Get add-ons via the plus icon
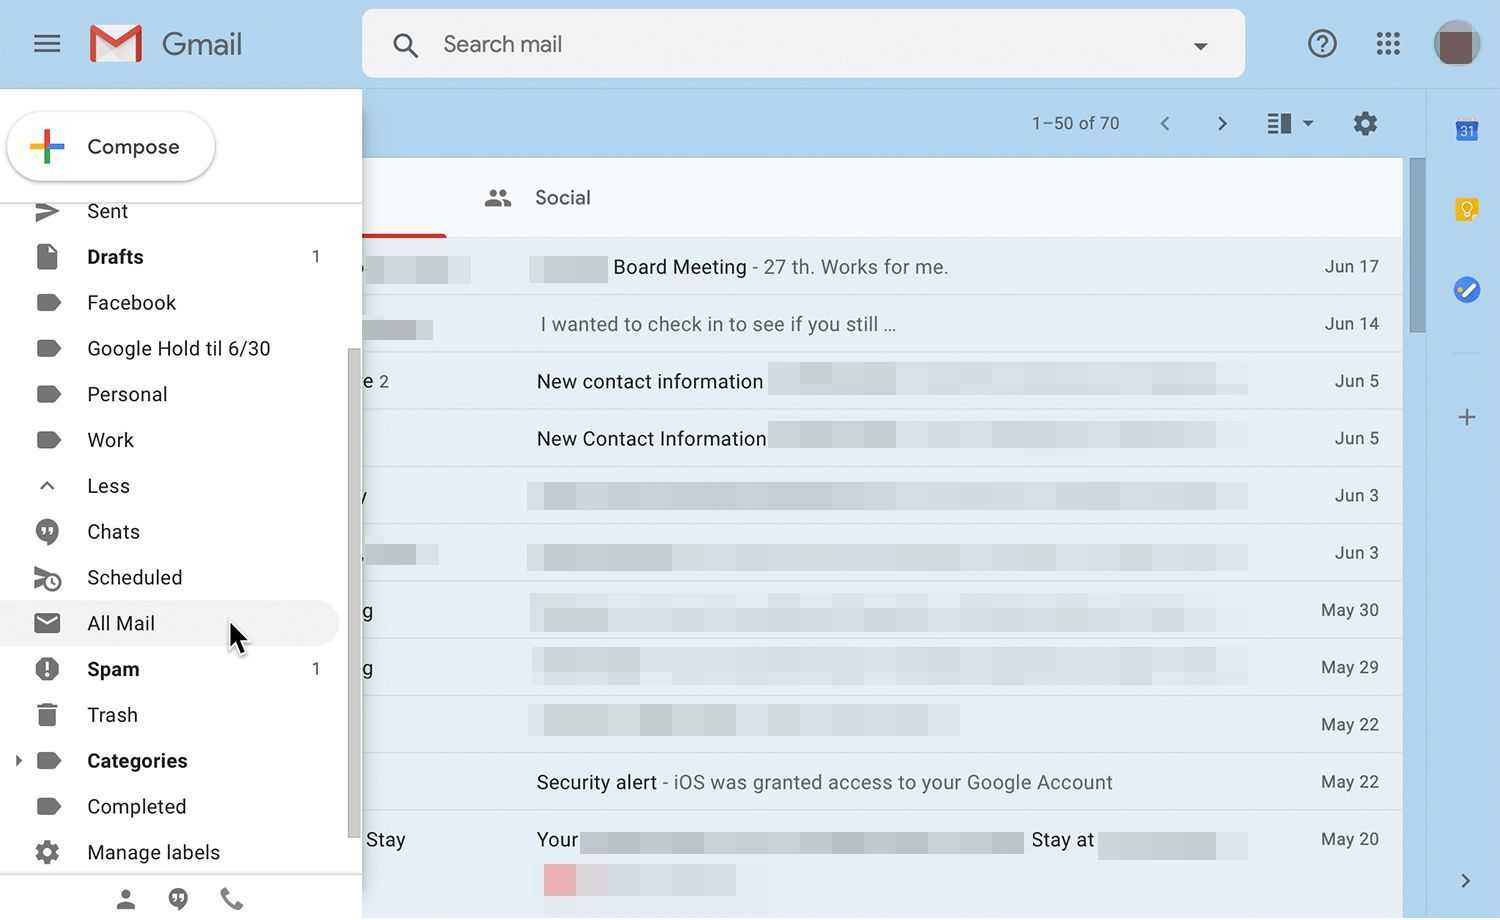The height and width of the screenshot is (920, 1500). 1466,417
